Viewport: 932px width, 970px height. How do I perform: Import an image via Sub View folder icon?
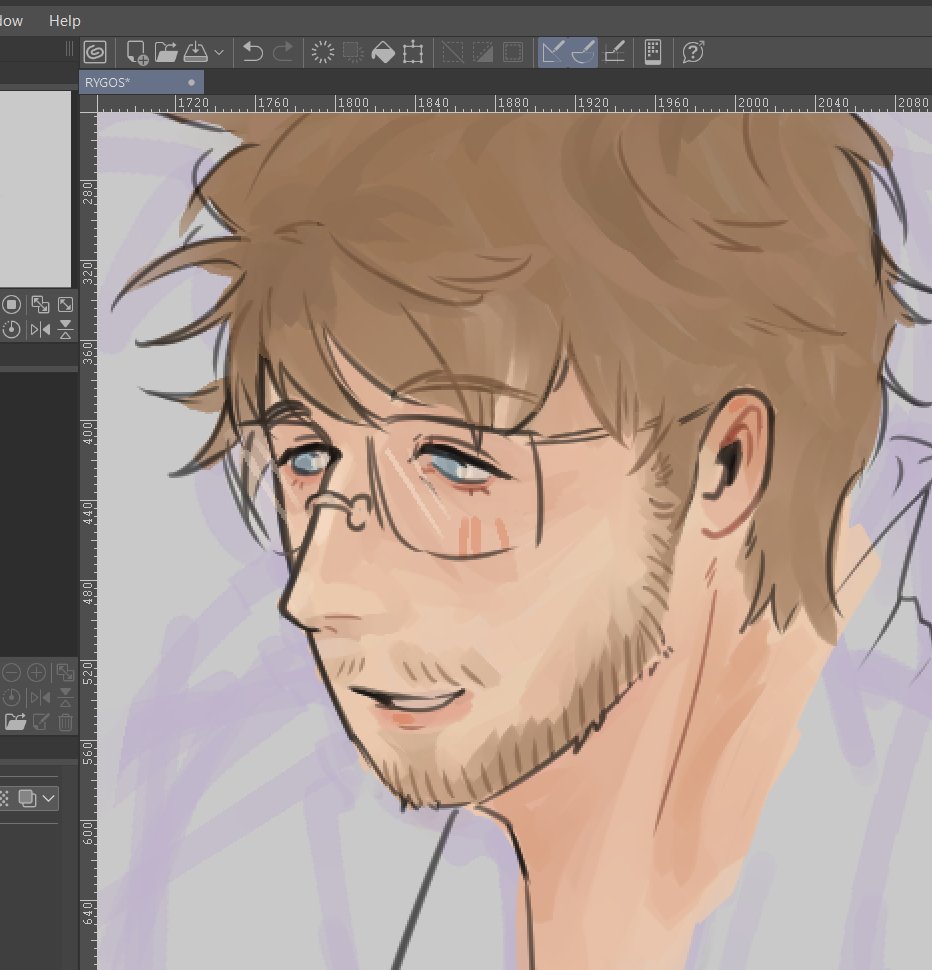point(15,722)
